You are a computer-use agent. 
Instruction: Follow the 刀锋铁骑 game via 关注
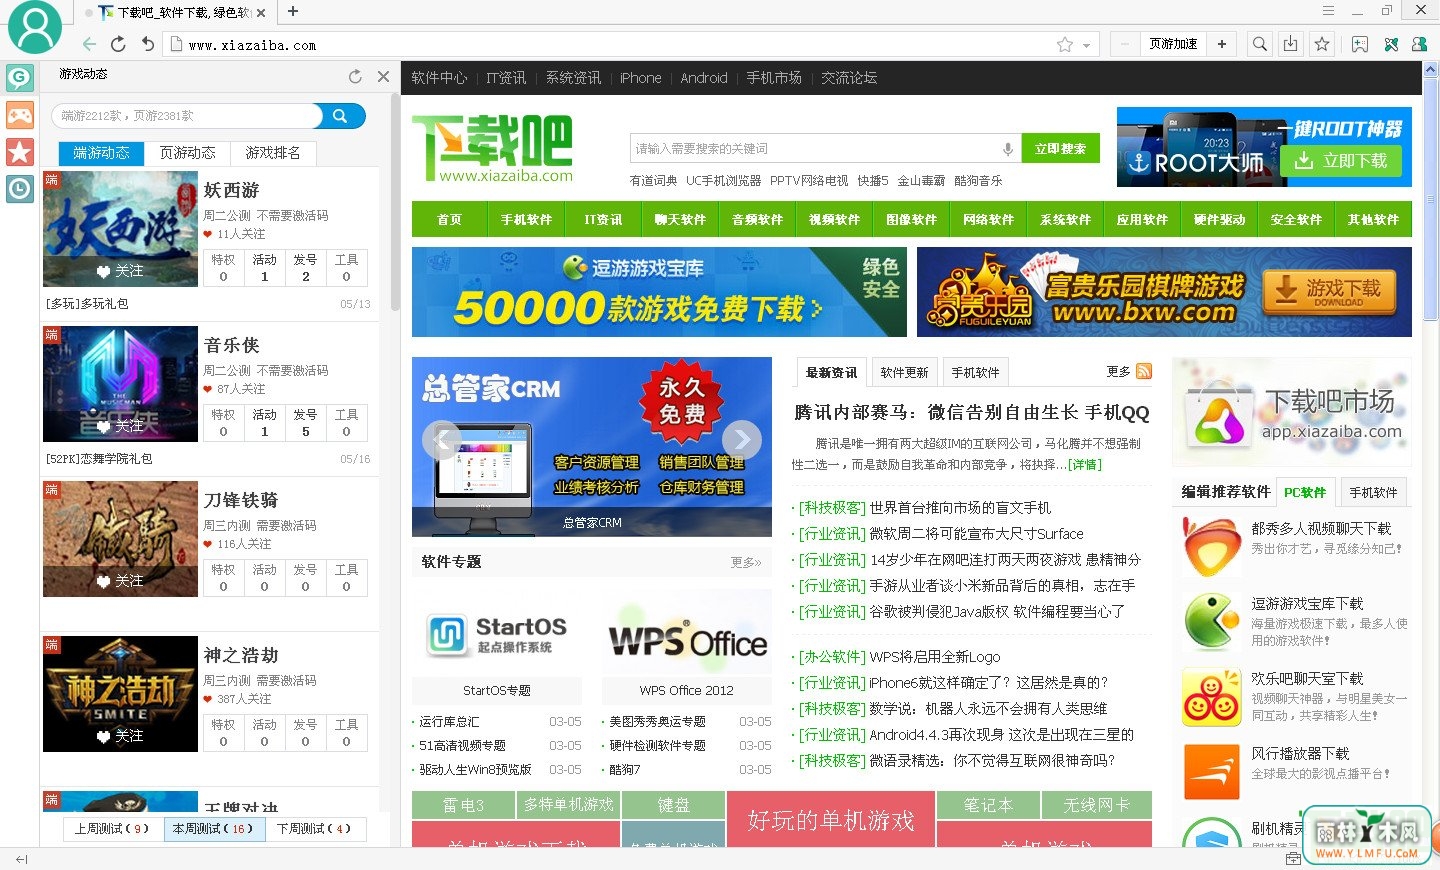coord(120,581)
